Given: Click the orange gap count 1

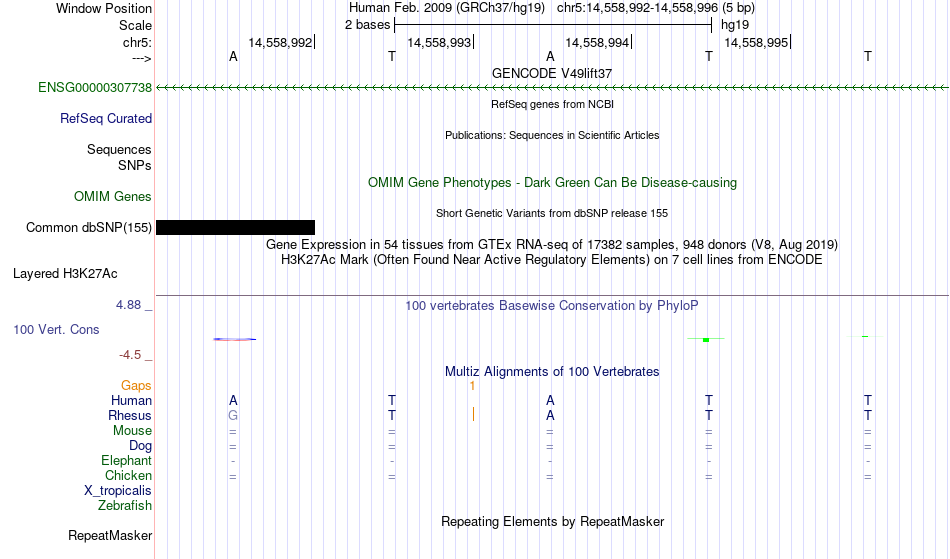Looking at the screenshot, I should tap(473, 386).
